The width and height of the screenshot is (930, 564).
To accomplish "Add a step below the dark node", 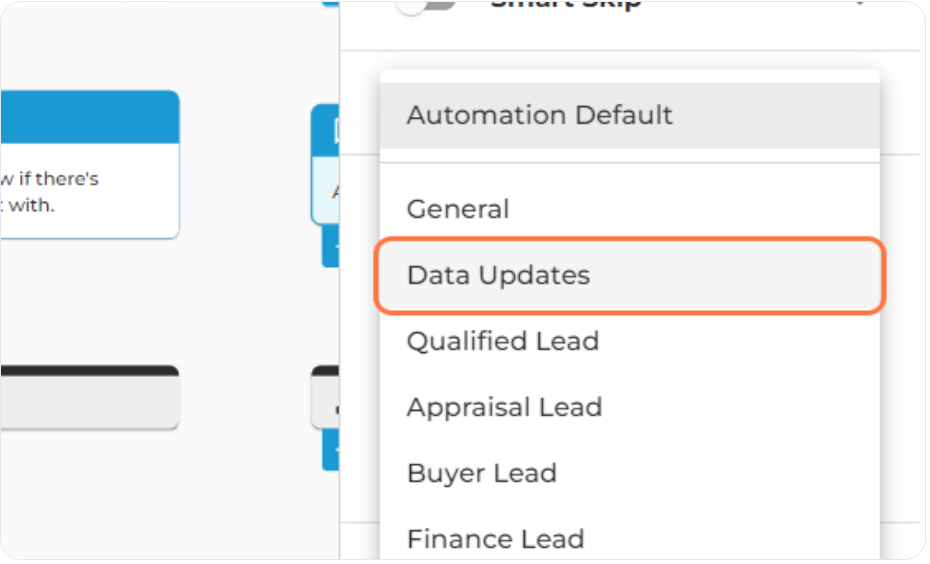I will pos(331,450).
